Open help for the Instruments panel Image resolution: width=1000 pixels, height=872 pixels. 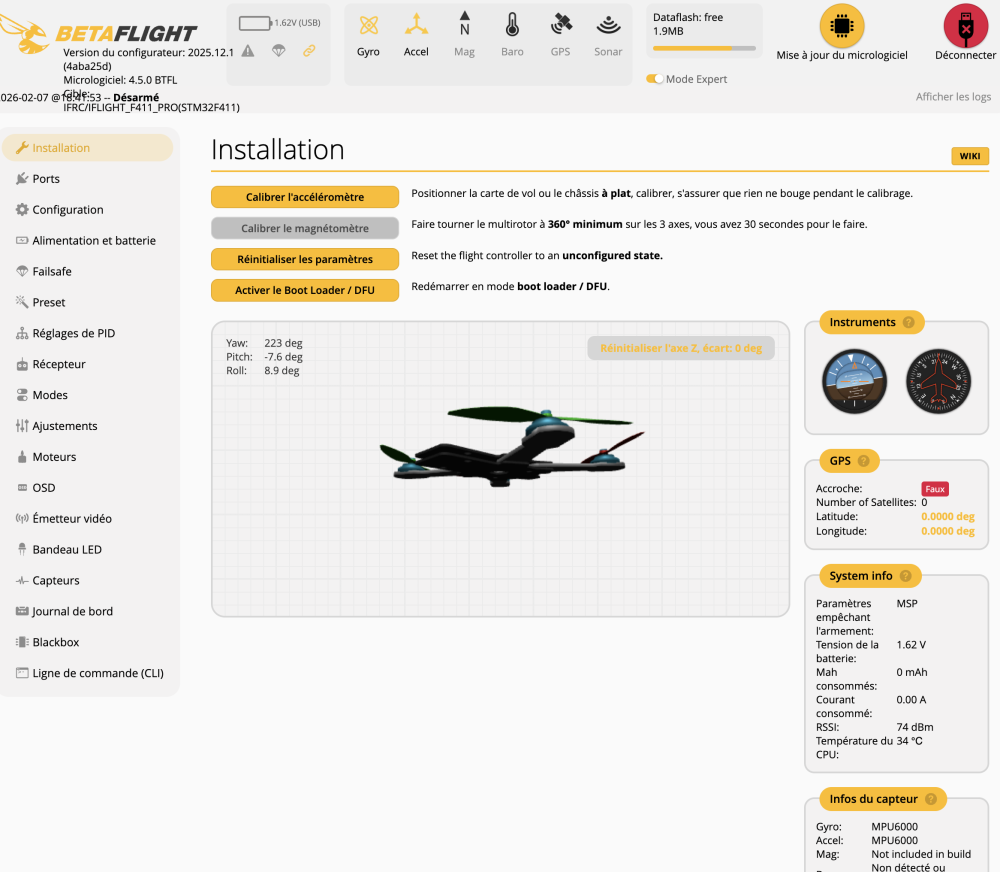point(908,323)
